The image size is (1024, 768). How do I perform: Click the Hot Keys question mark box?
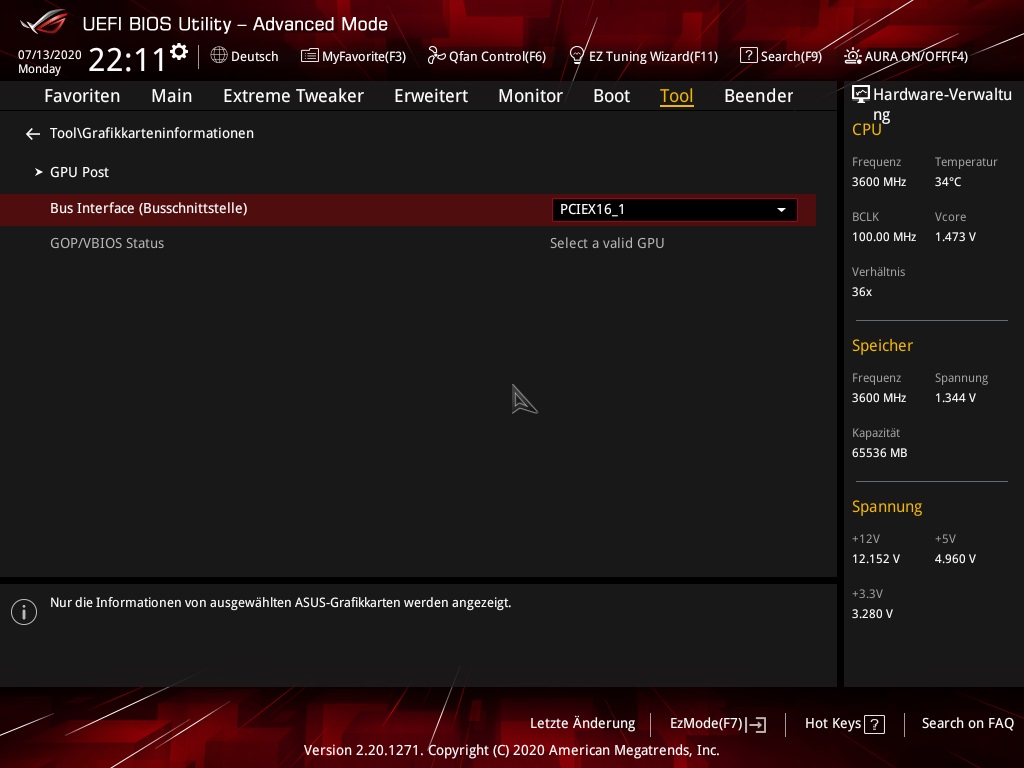point(874,724)
